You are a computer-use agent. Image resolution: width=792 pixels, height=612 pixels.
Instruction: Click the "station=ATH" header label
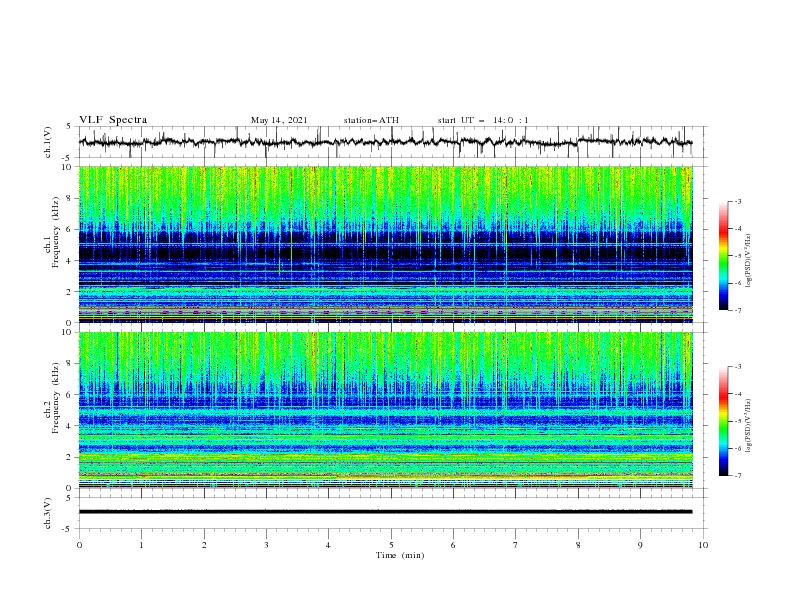click(x=371, y=120)
